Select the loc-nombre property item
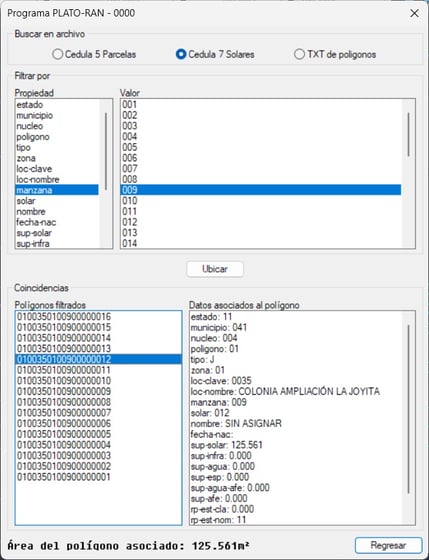The height and width of the screenshot is (560, 429). (57, 179)
